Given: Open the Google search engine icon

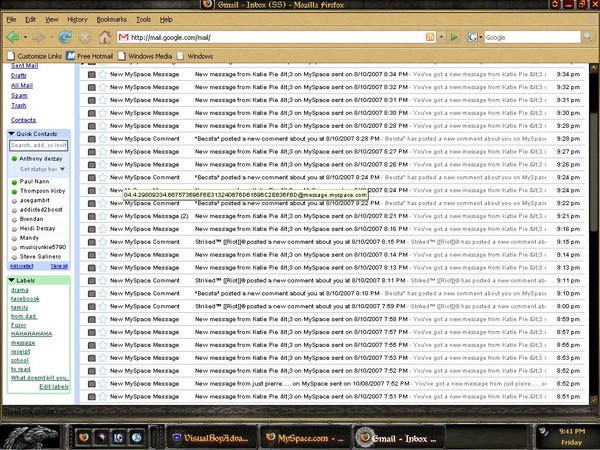Looking at the screenshot, I should tap(473, 37).
